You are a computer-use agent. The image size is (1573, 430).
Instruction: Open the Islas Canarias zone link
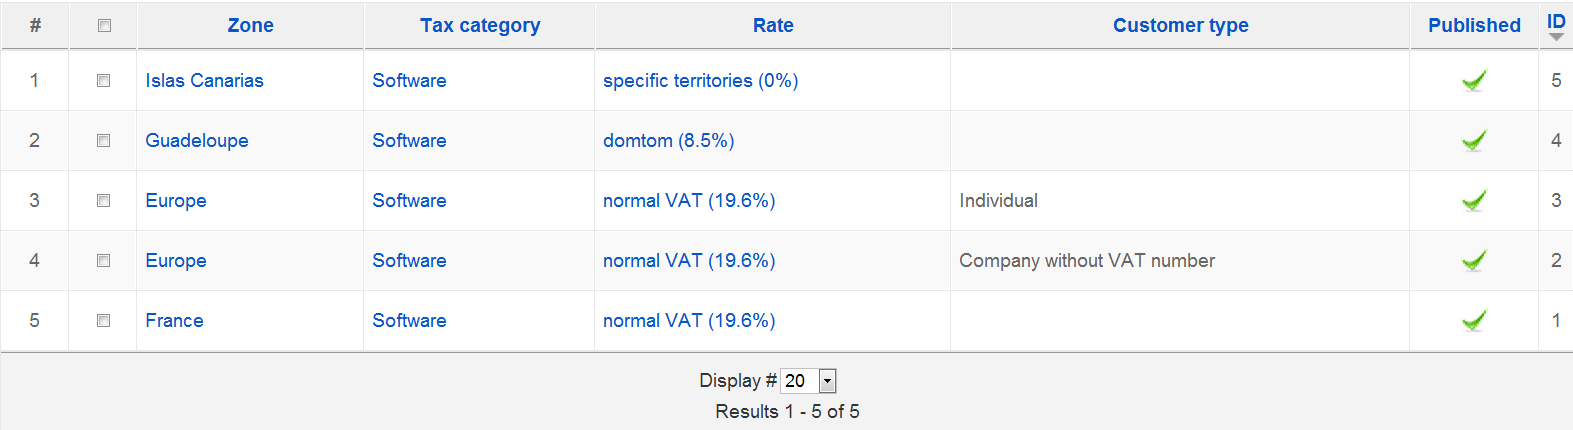coord(204,81)
